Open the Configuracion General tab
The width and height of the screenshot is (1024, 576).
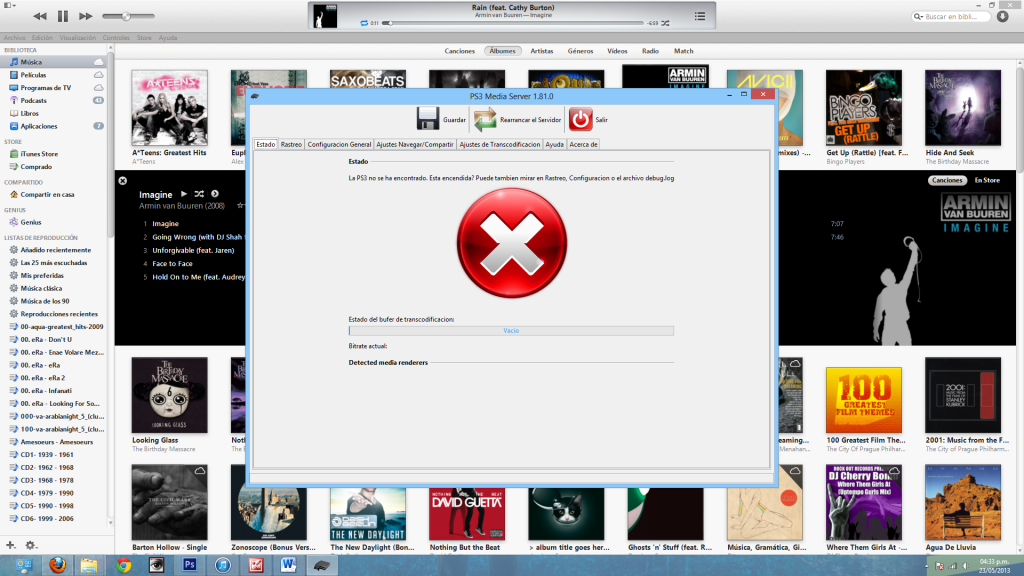tap(339, 144)
